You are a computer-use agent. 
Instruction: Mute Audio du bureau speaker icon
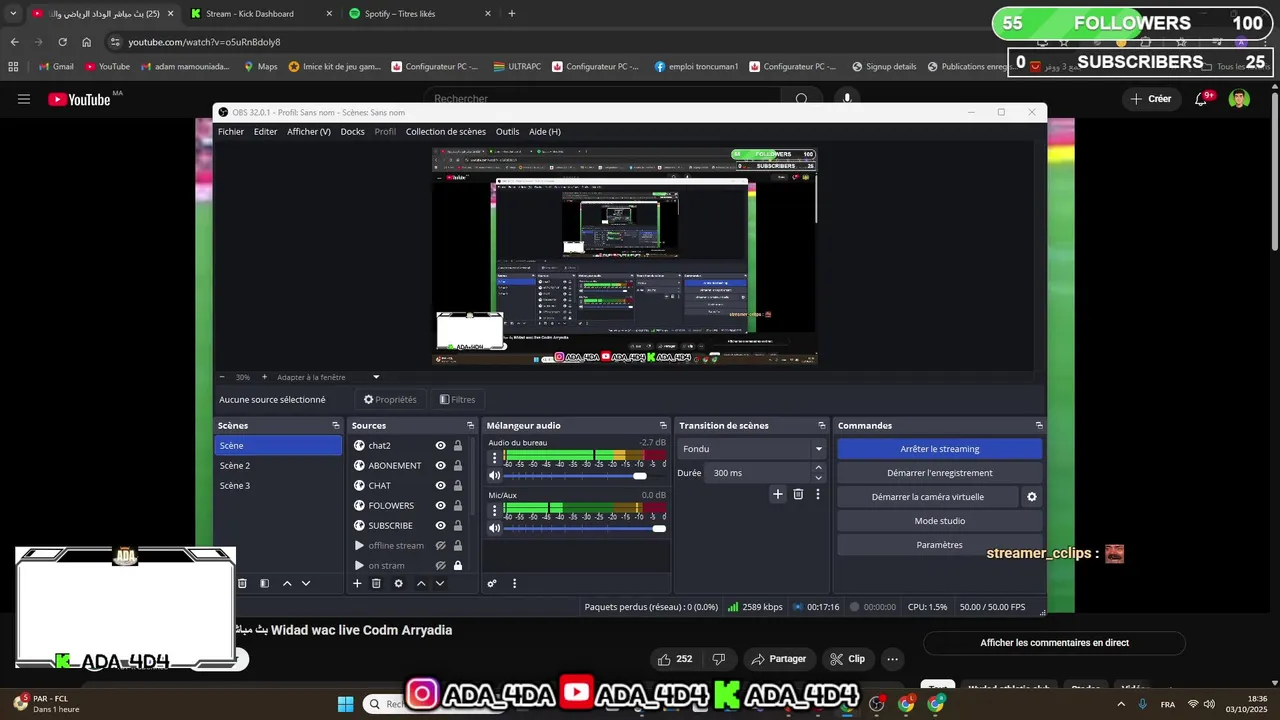point(494,476)
